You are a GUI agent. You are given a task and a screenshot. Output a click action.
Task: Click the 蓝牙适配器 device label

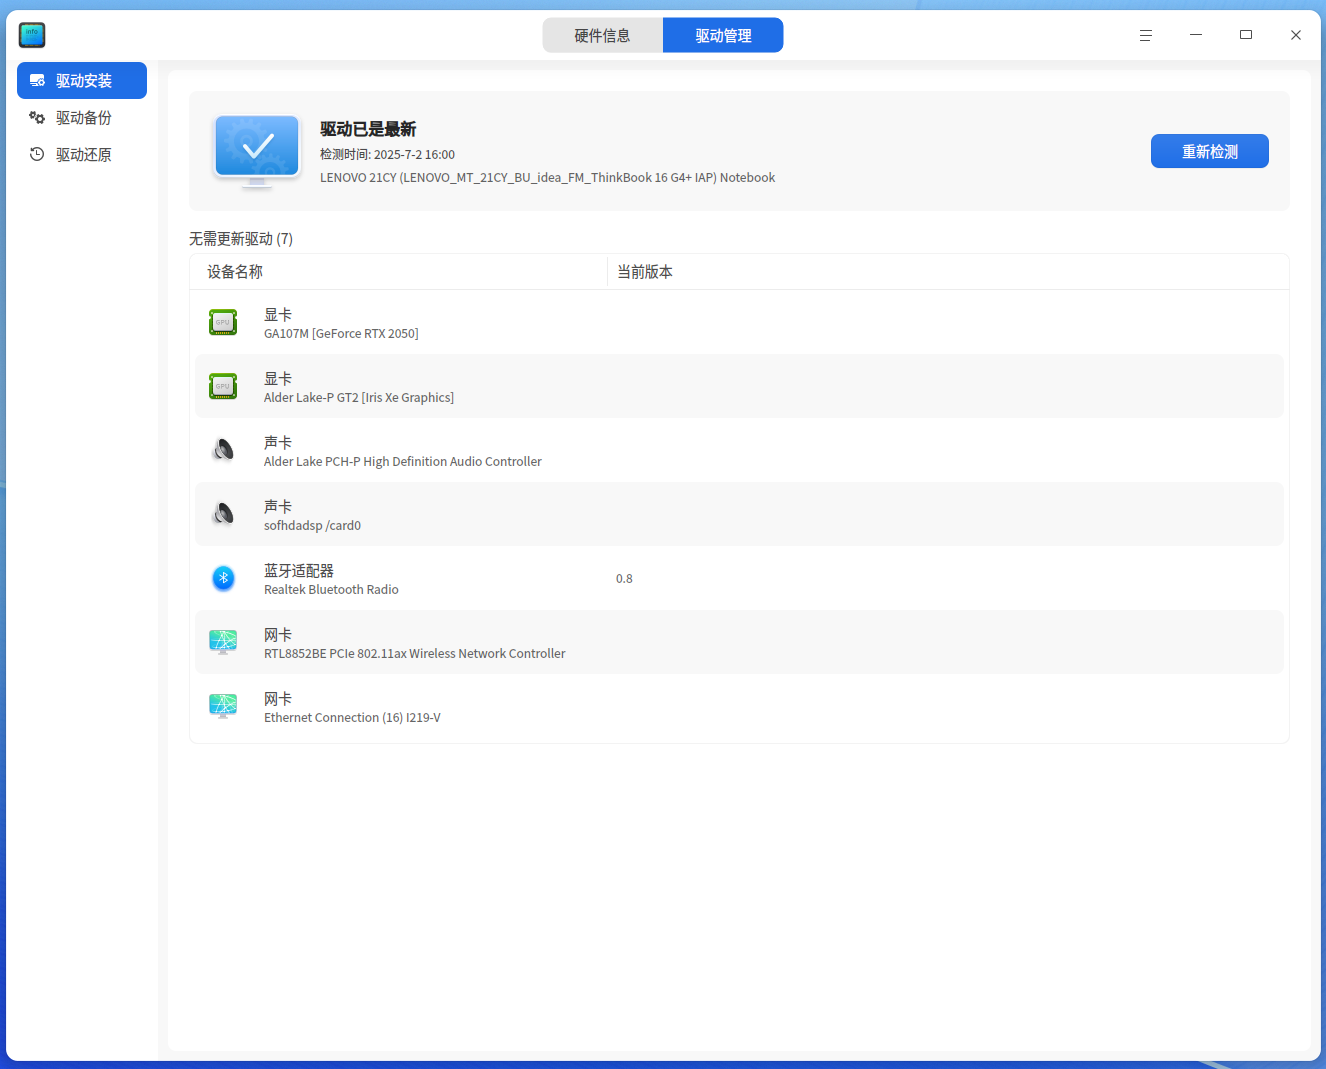(299, 571)
